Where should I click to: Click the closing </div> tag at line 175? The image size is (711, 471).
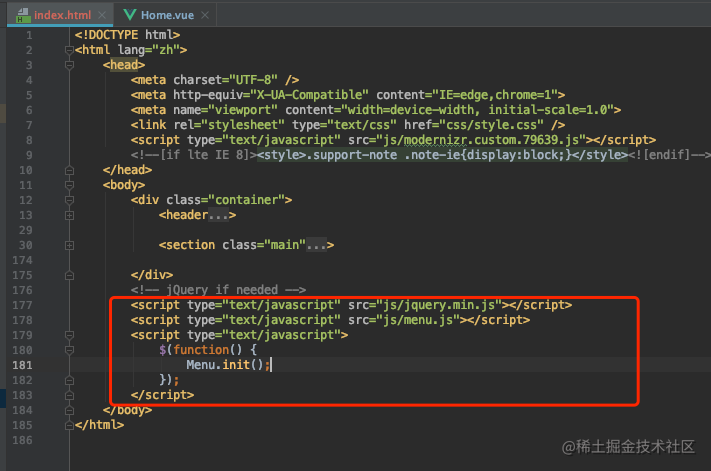point(152,275)
